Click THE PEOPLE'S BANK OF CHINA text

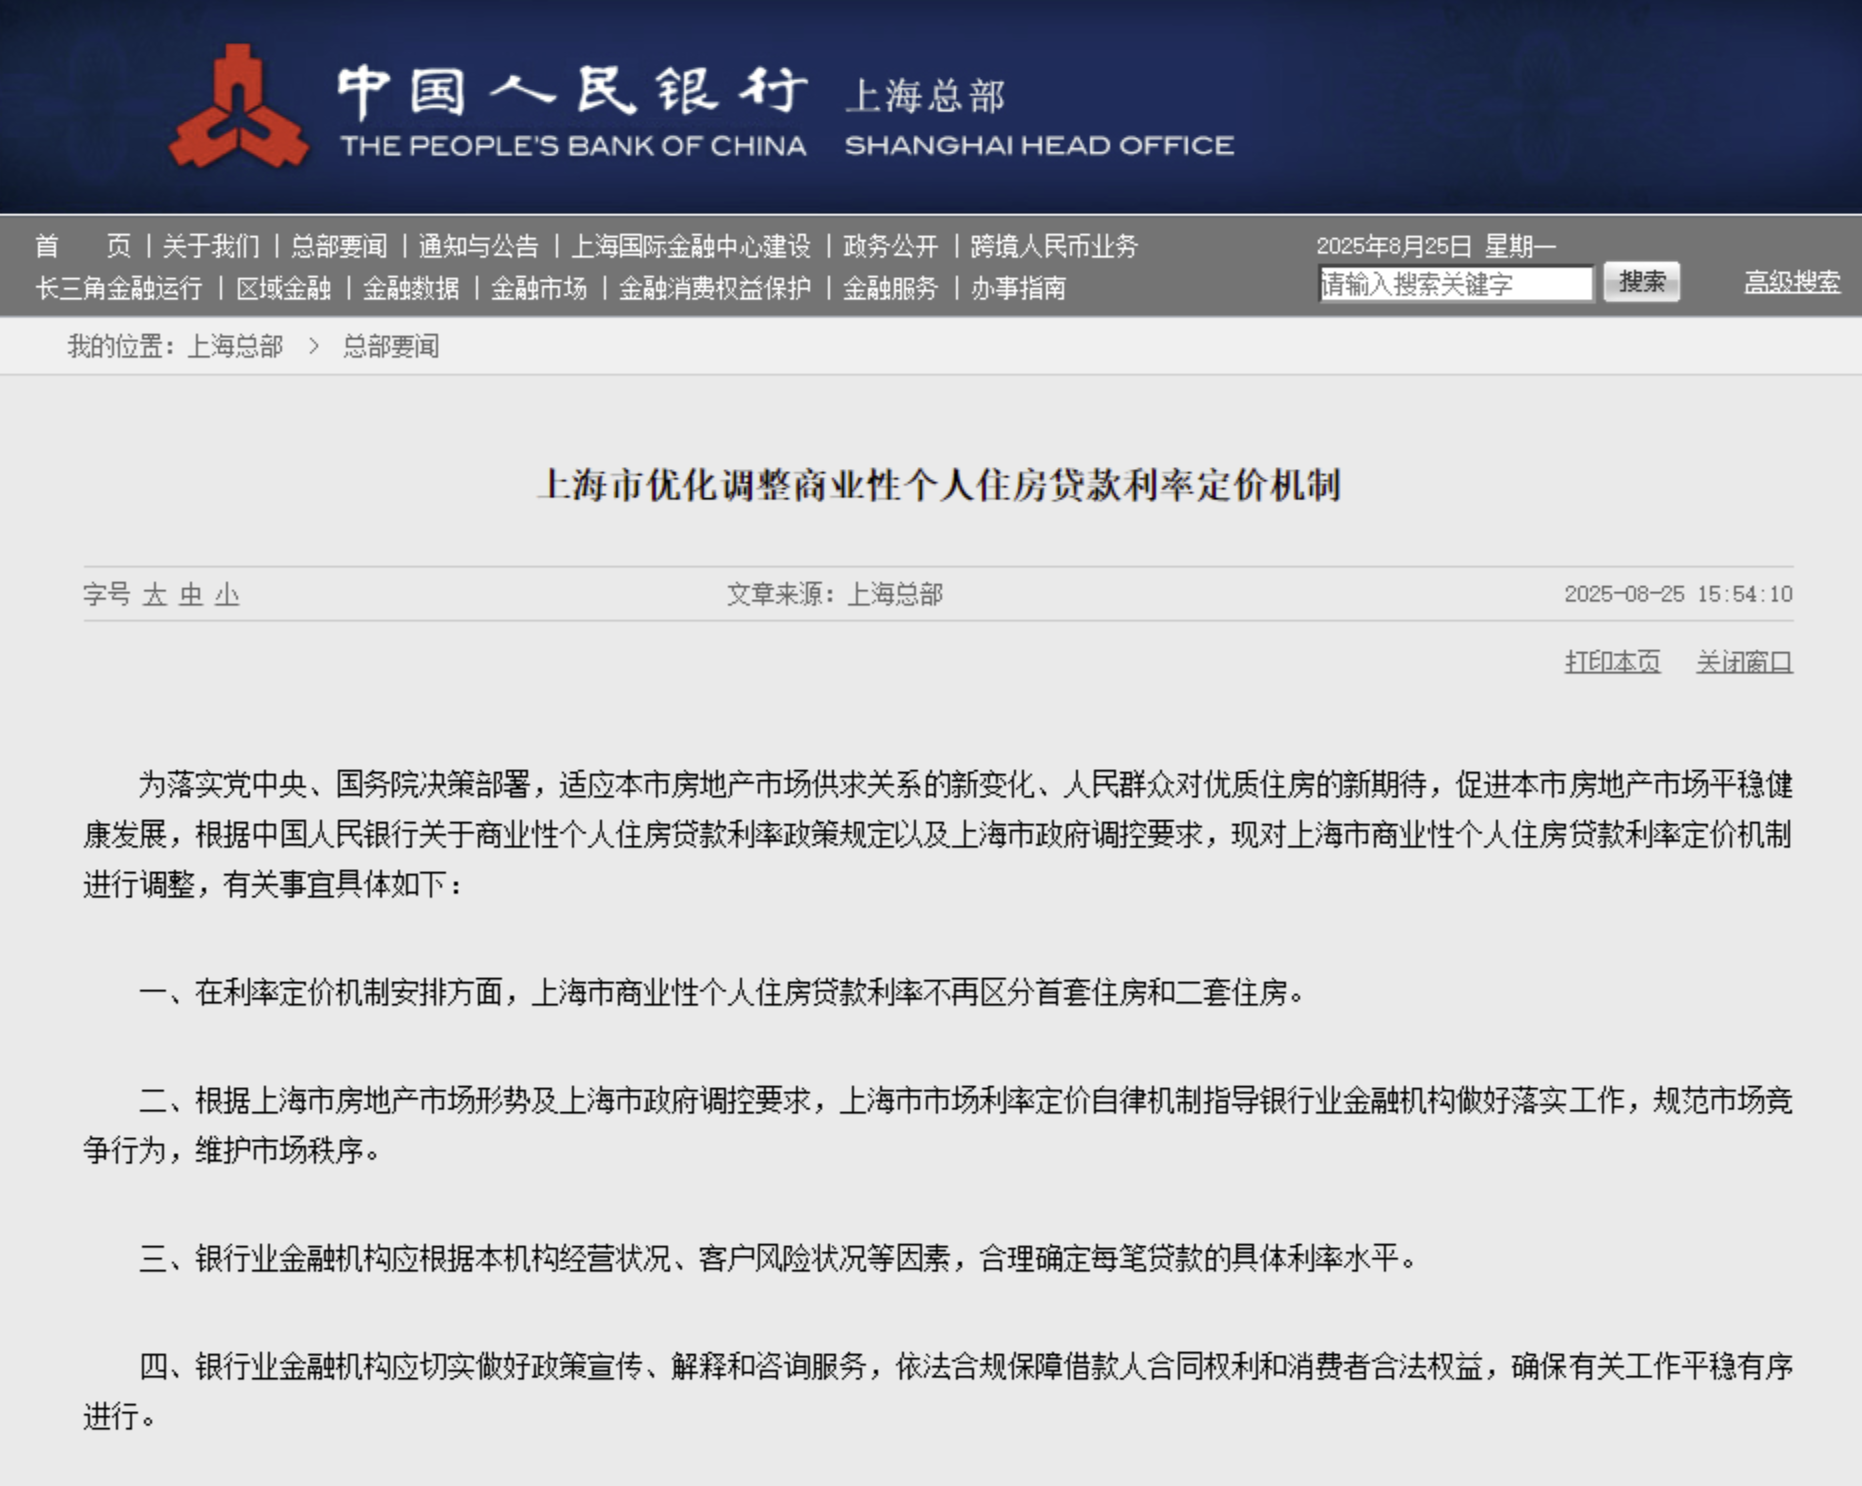click(x=573, y=146)
